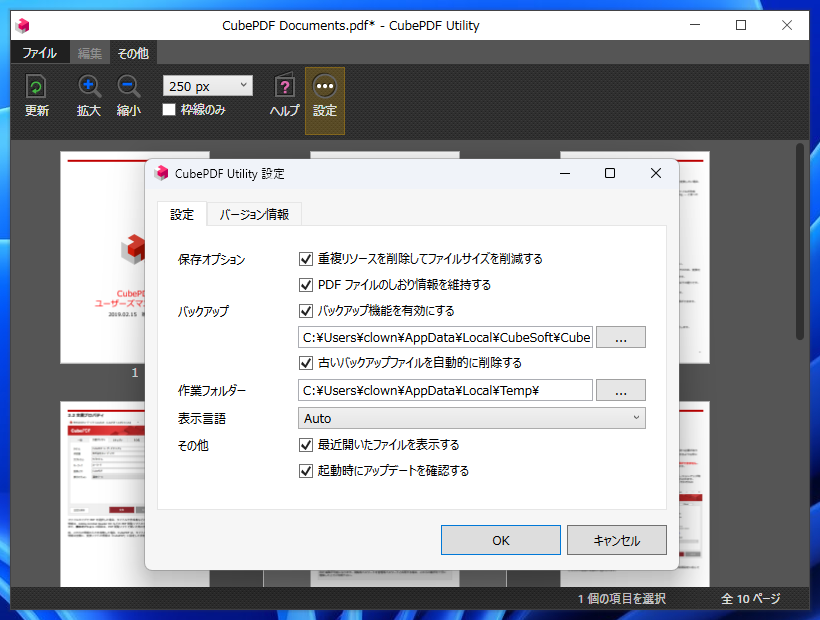Click the main window vertical scrollbar
The image size is (820, 620).
(800, 242)
